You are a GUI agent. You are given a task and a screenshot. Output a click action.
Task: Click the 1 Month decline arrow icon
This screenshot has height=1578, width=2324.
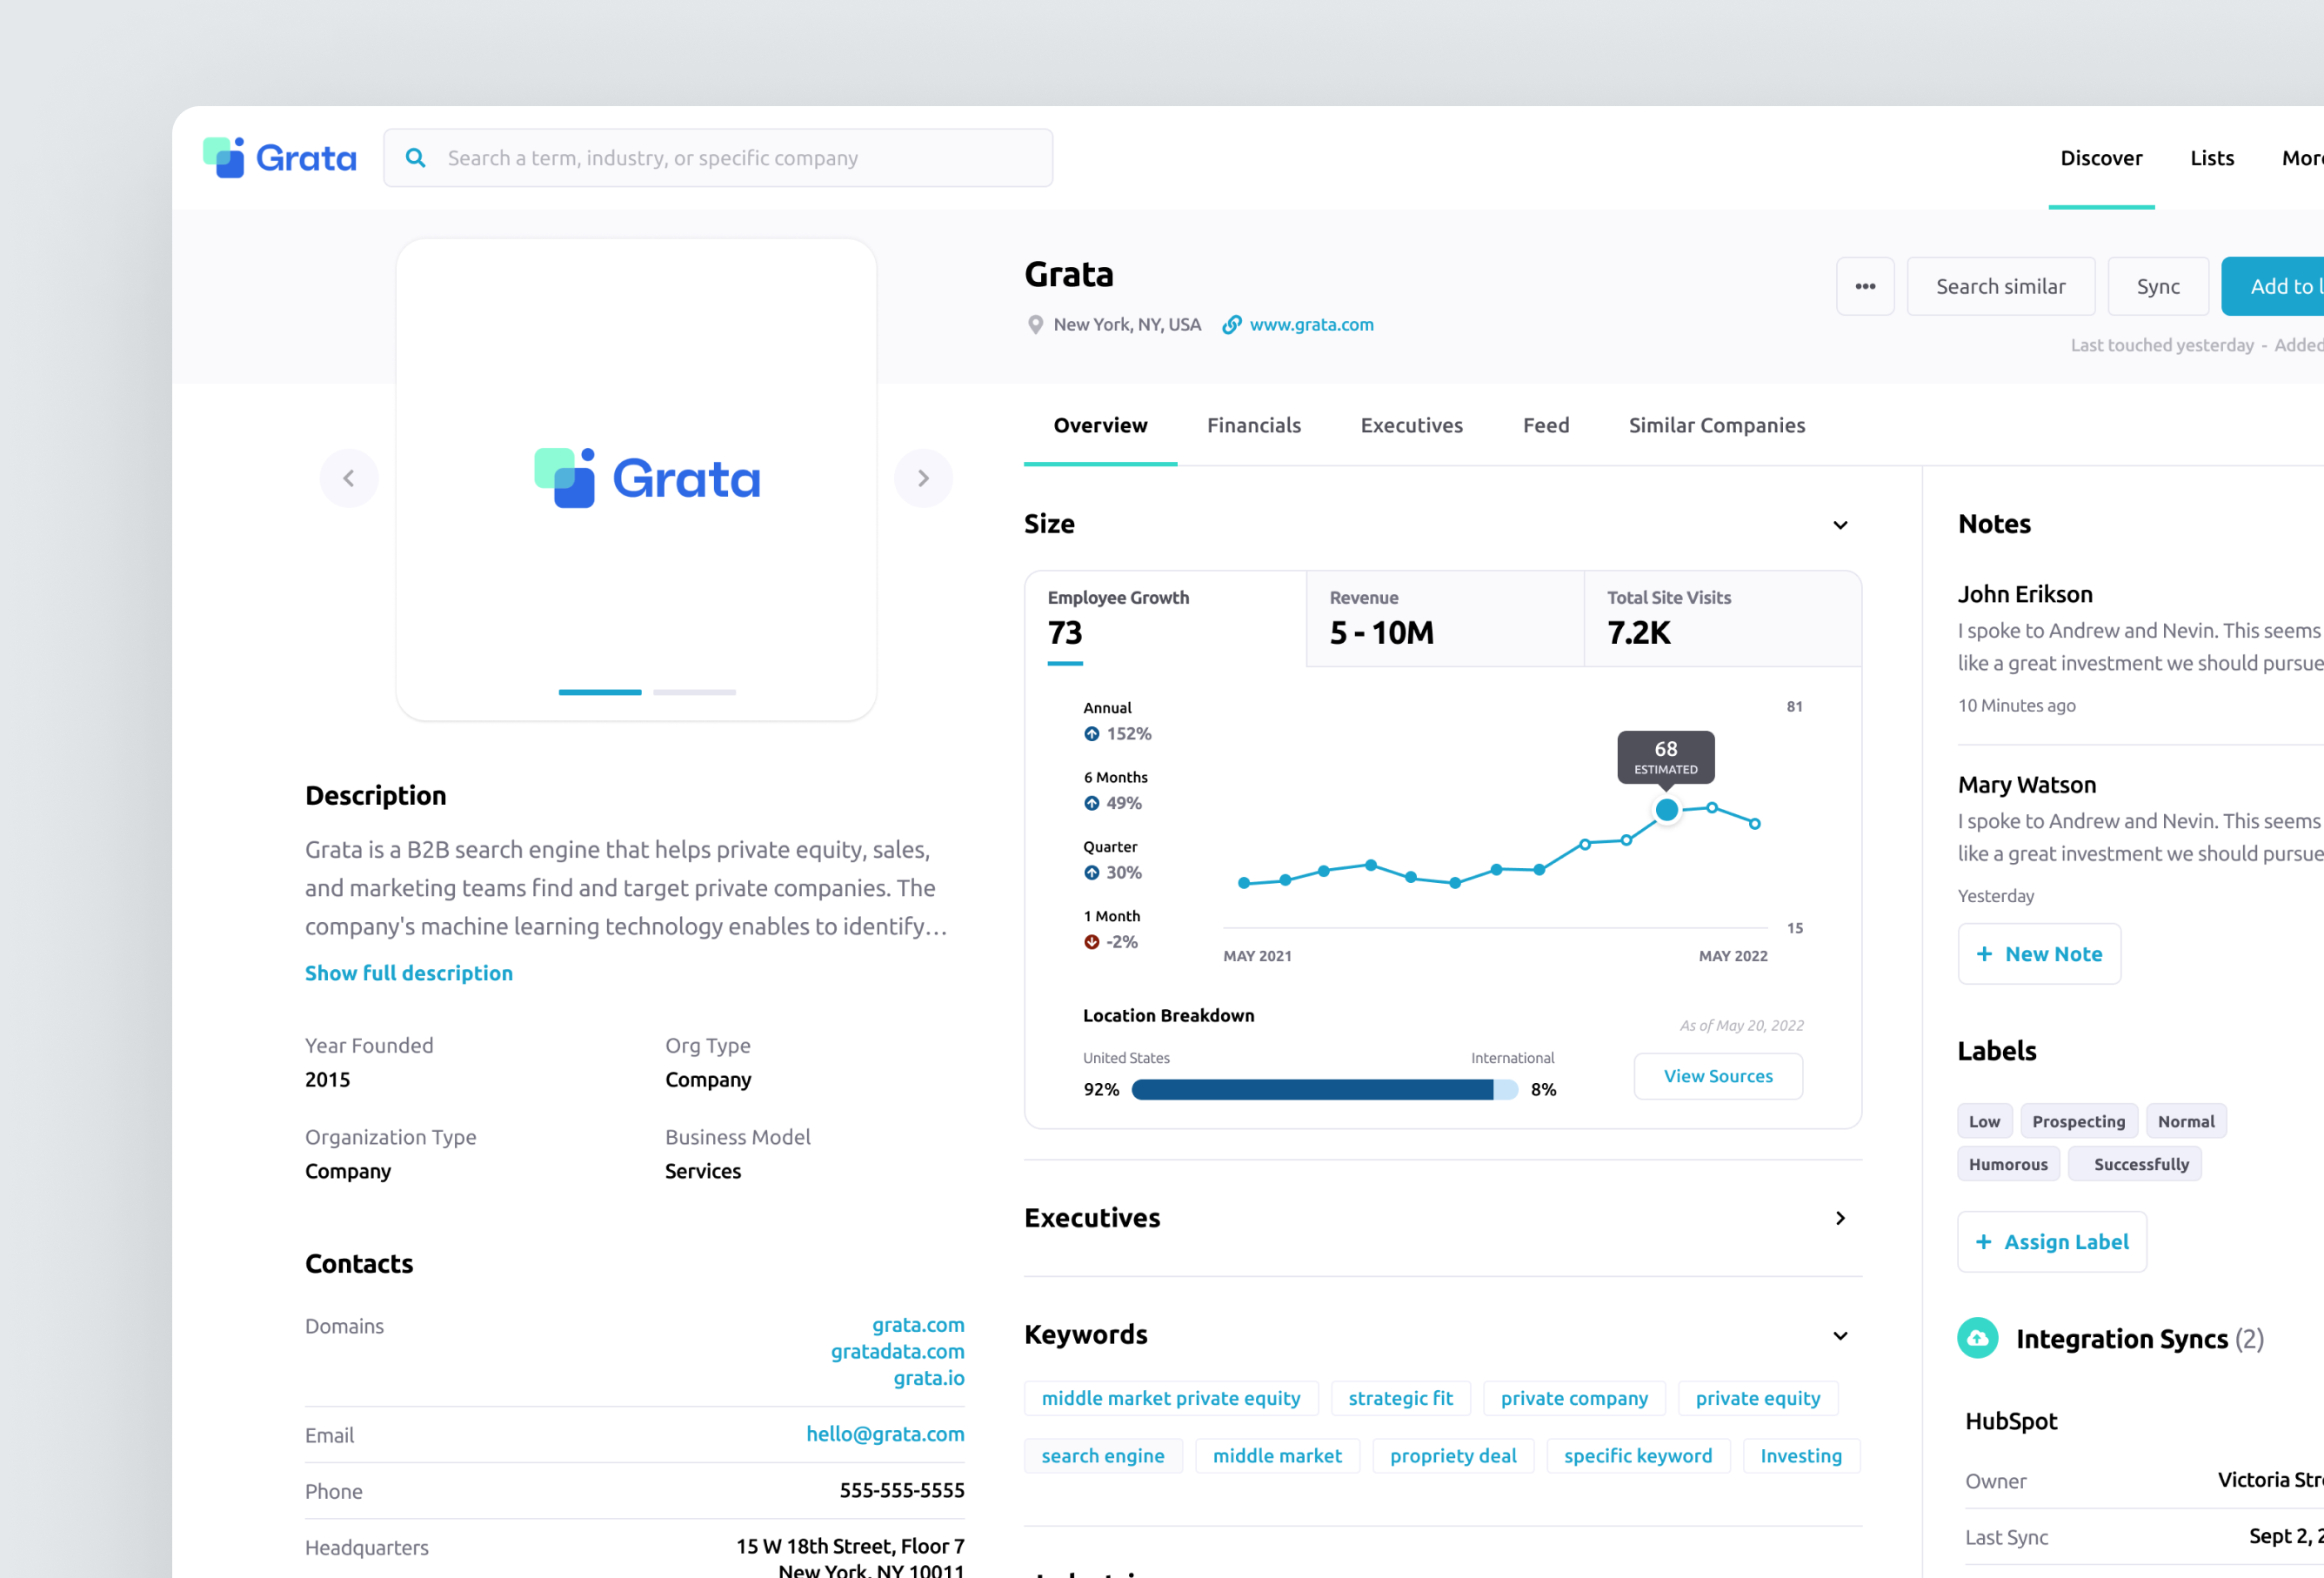coord(1091,942)
